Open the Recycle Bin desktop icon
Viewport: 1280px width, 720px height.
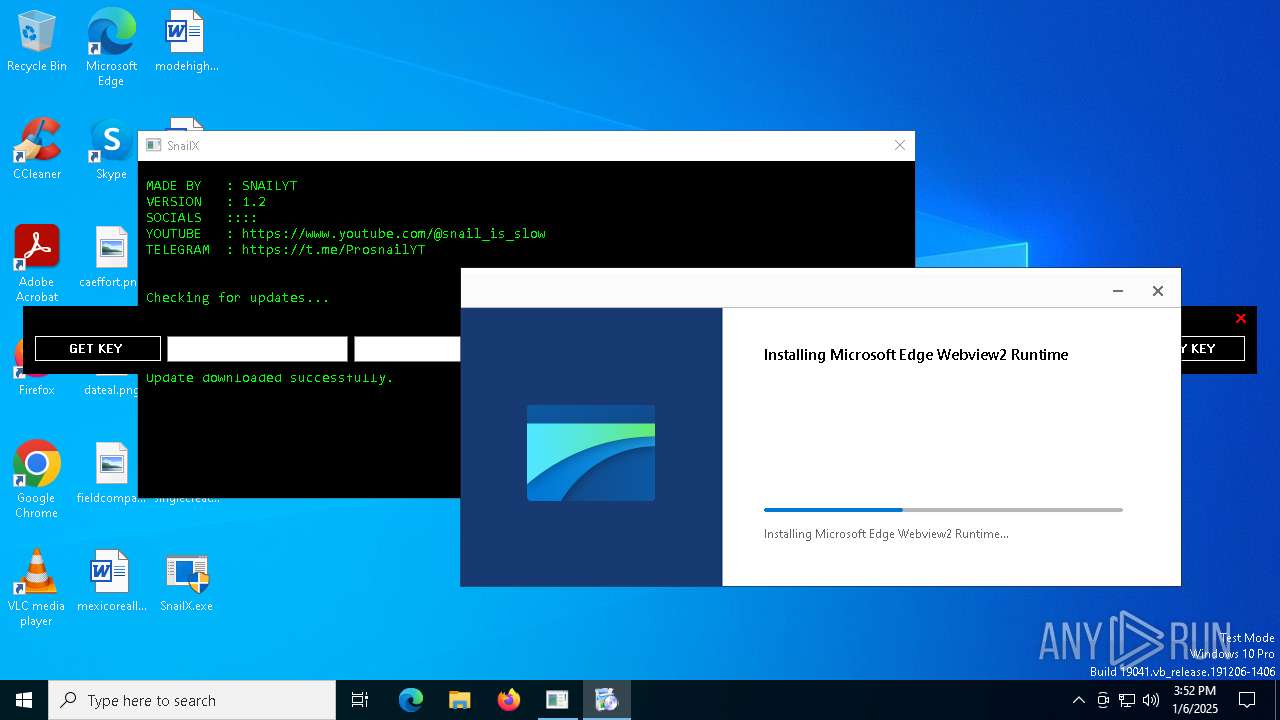(x=37, y=42)
